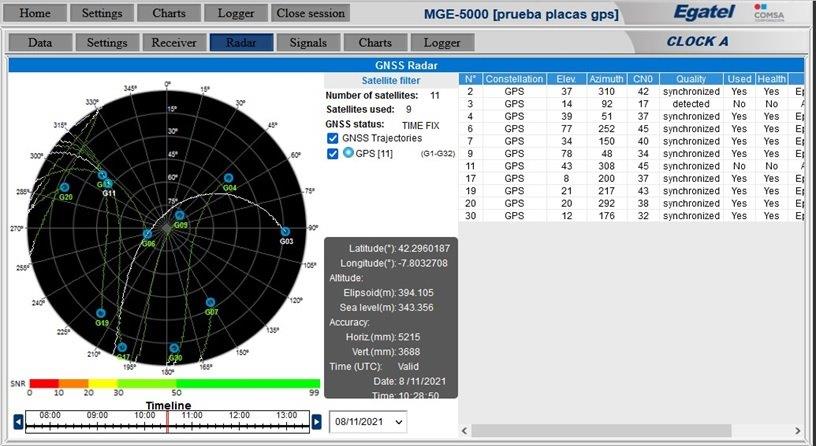Click the G03 satellite marker on radar

285,232
